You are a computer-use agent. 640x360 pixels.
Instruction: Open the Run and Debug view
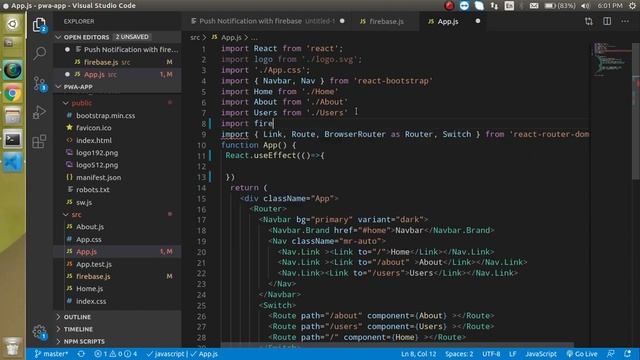click(39, 112)
